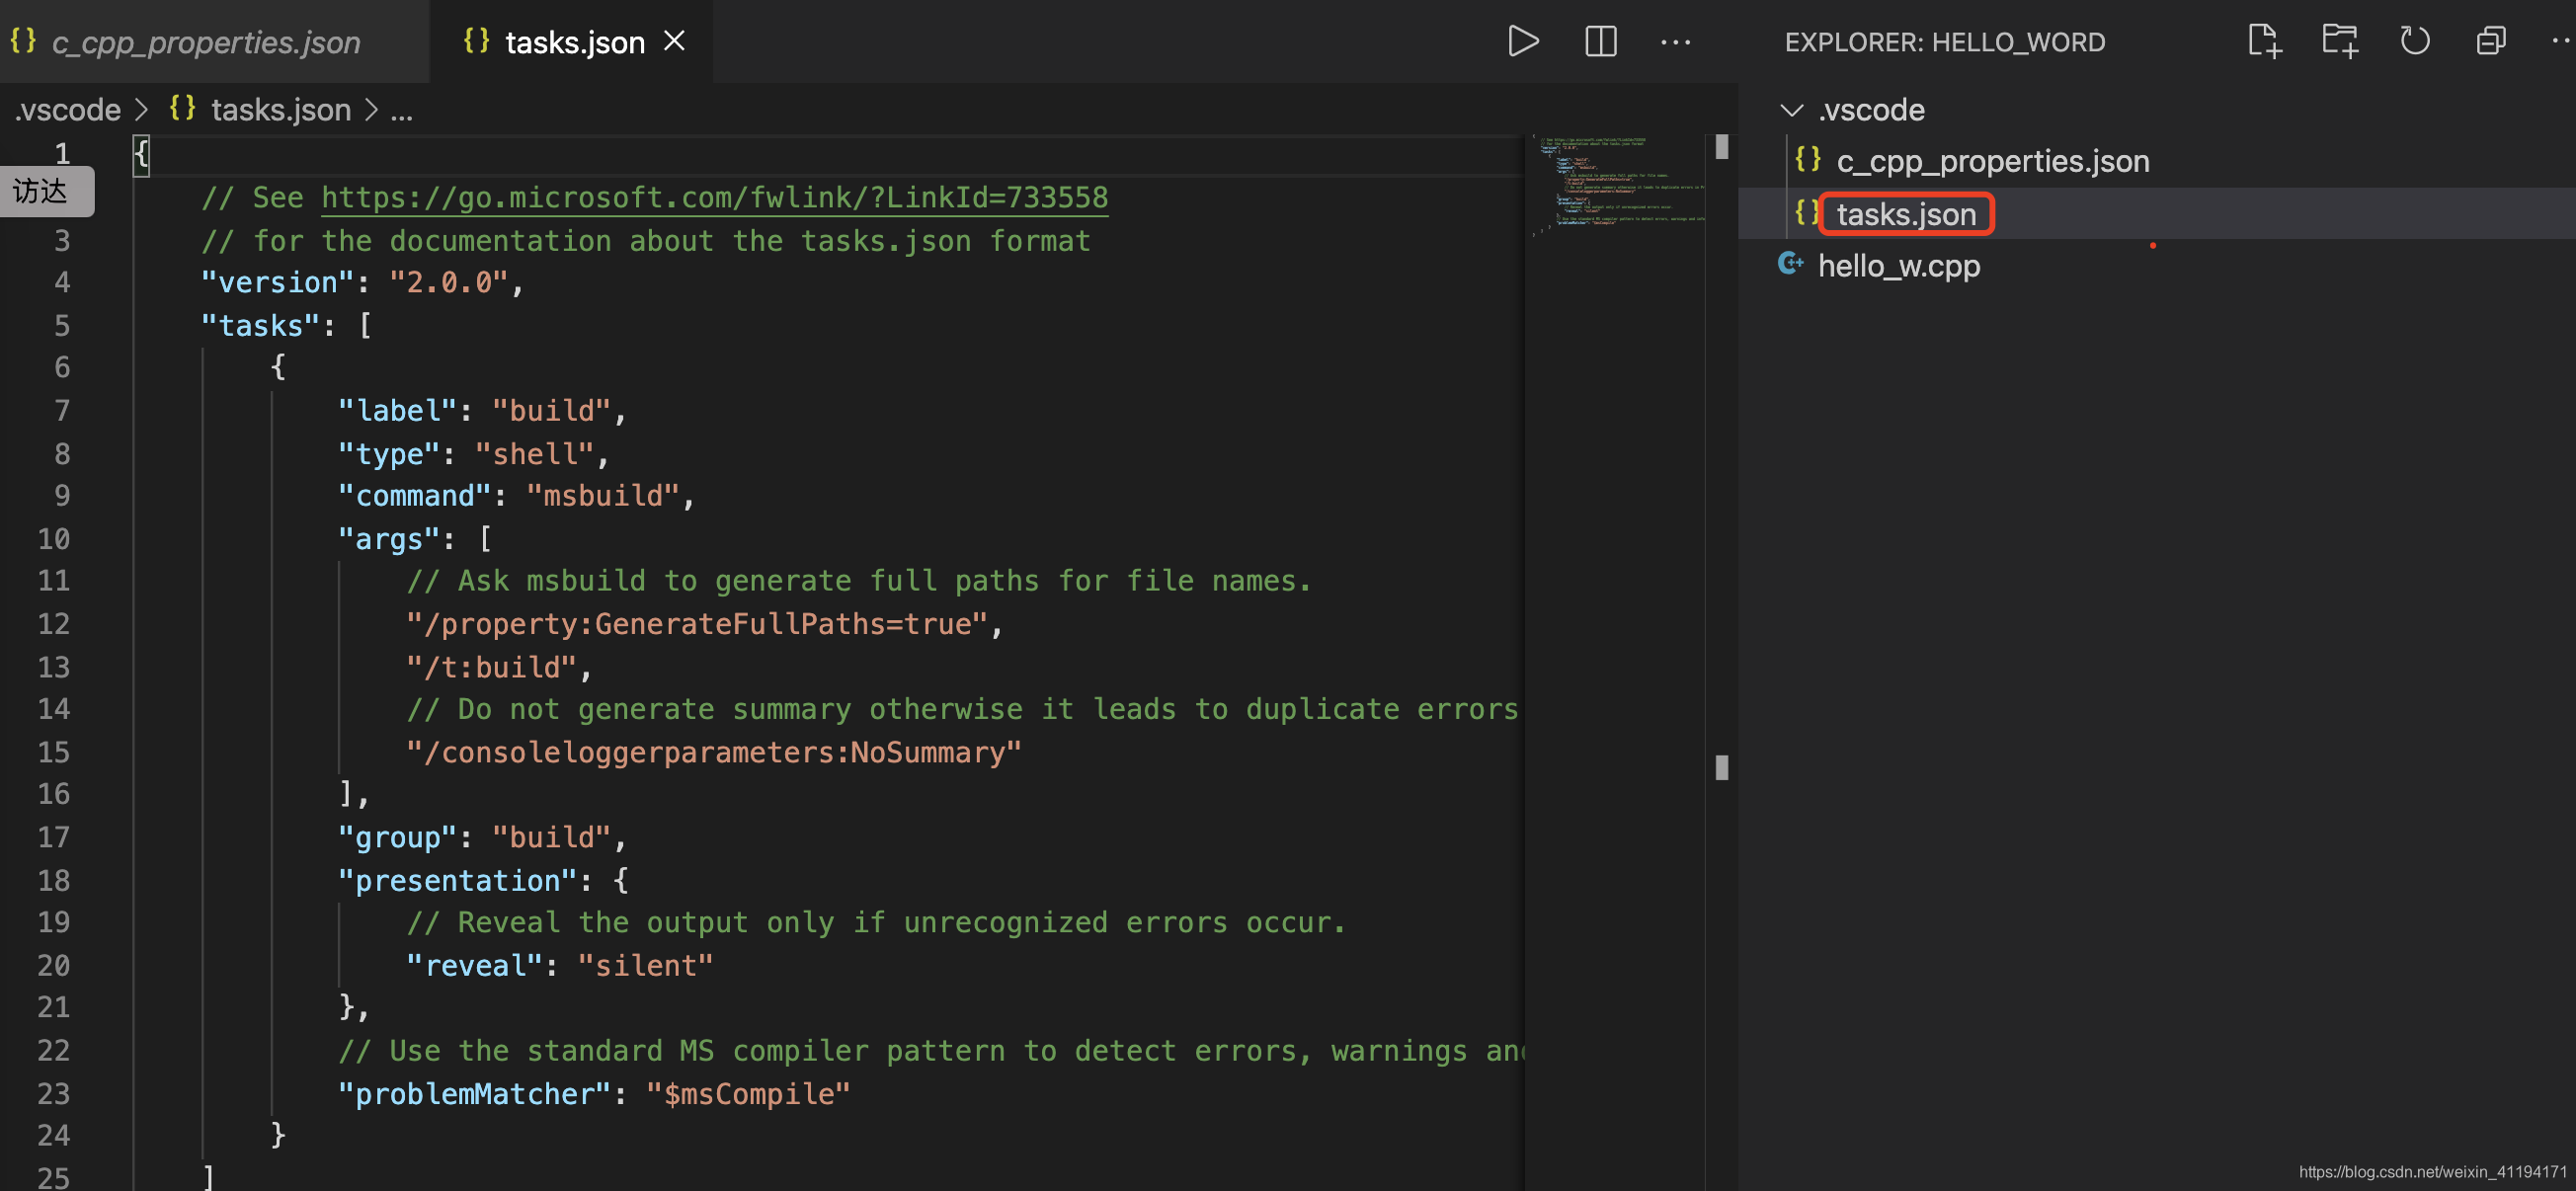Image resolution: width=2576 pixels, height=1191 pixels.
Task: Follow the go.microsoft.com fwlink hyperlink
Action: (714, 197)
